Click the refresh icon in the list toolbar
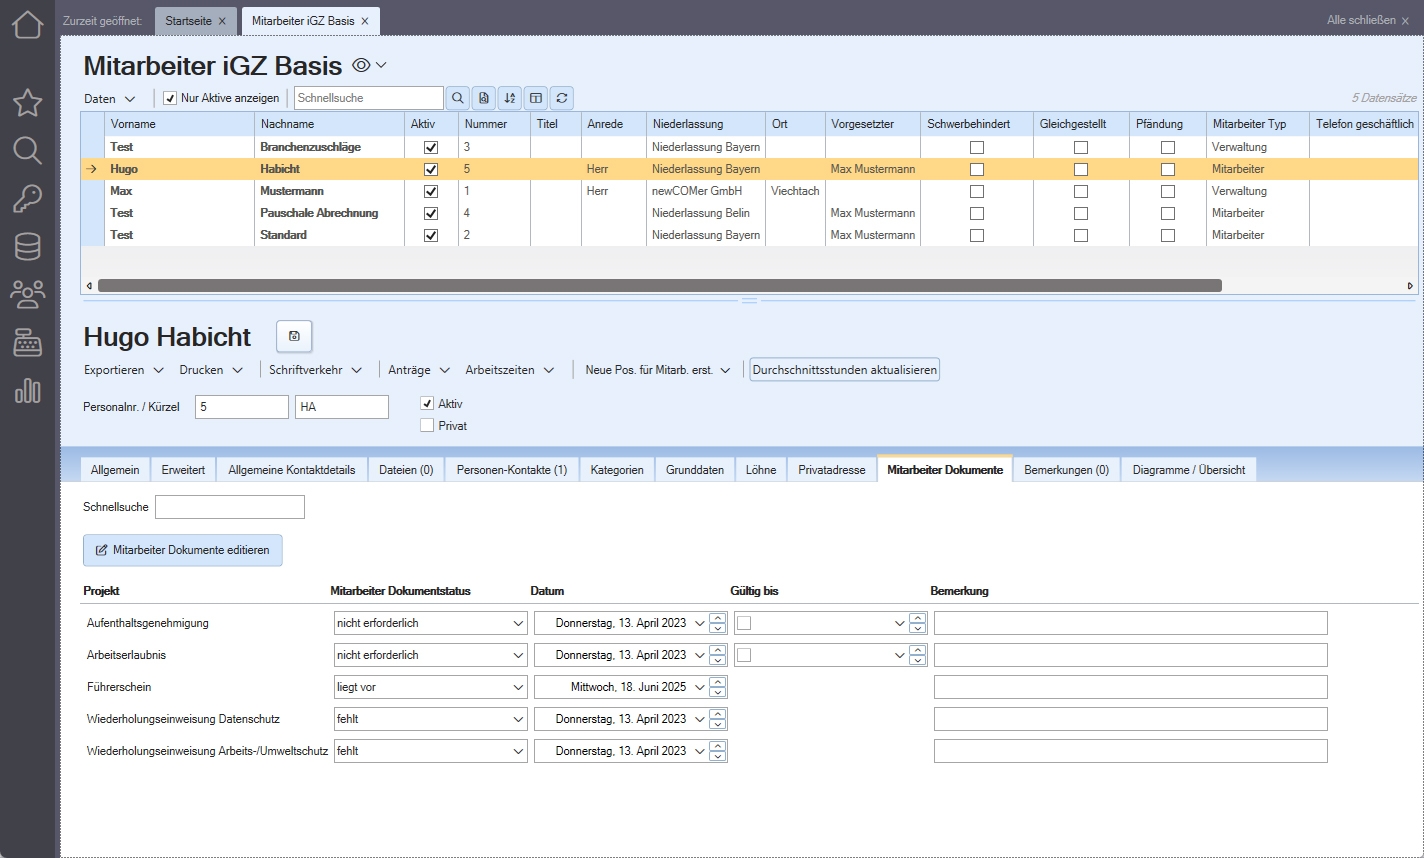Viewport: 1424px width, 858px height. pyautogui.click(x=562, y=98)
